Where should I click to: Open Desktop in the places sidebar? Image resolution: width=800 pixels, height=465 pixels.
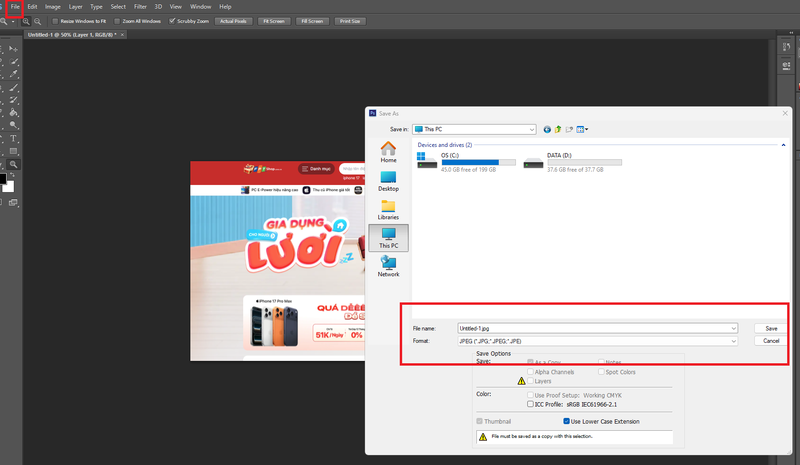[x=388, y=181]
